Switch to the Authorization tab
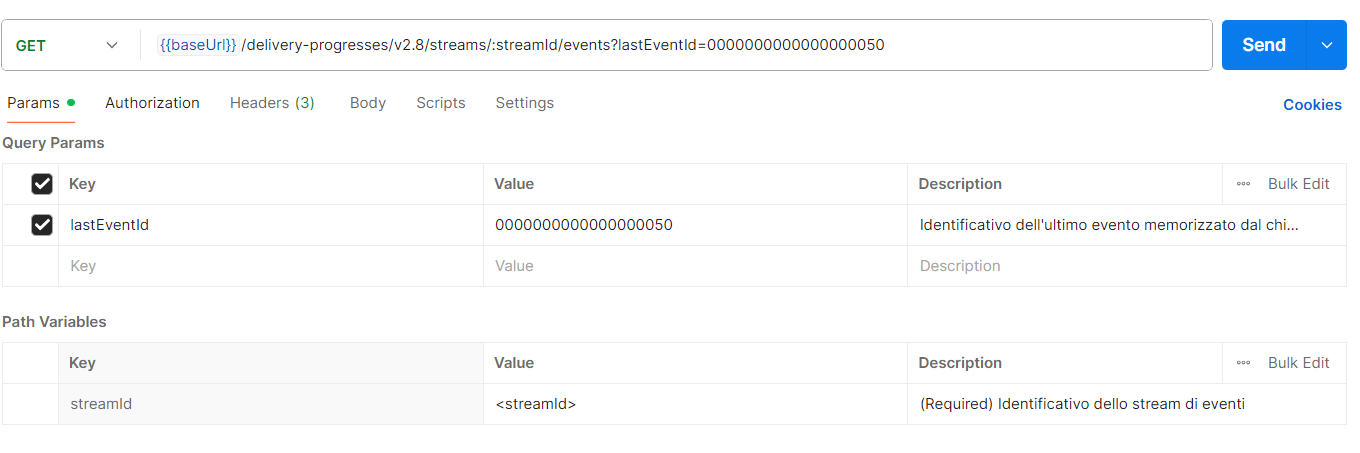This screenshot has width=1360, height=453. [152, 103]
